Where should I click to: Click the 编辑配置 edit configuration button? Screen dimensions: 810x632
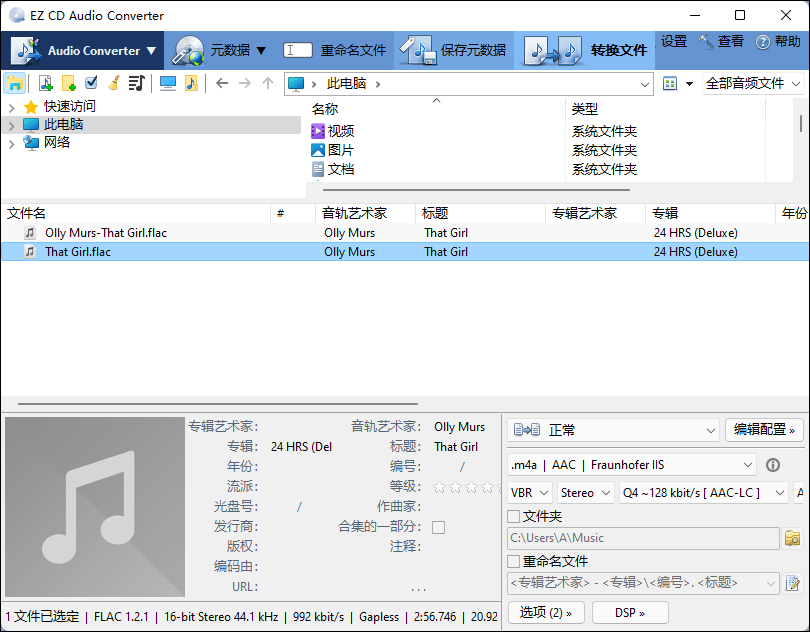point(764,430)
